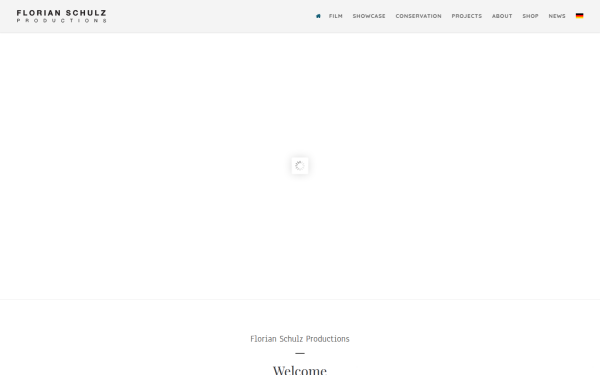This screenshot has width=600, height=375.
Task: Open the Conservation menu item
Action: click(x=418, y=16)
